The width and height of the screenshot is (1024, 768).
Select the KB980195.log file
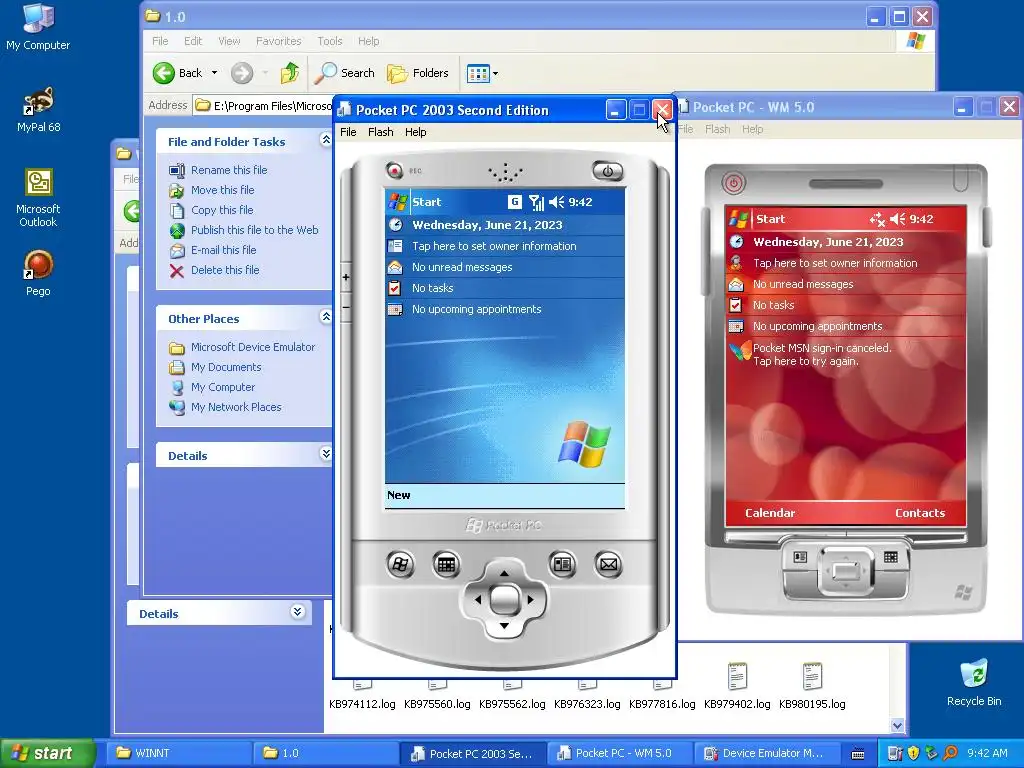(812, 686)
